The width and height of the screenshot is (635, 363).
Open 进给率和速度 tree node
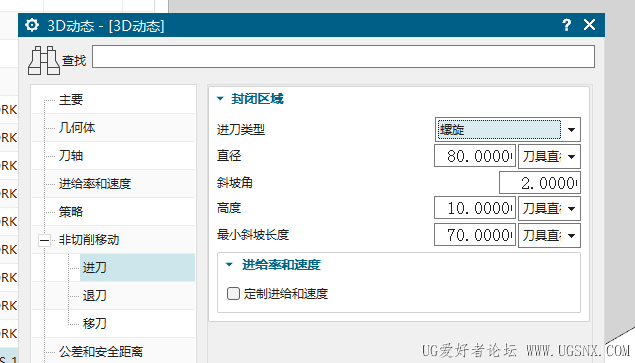pos(95,184)
